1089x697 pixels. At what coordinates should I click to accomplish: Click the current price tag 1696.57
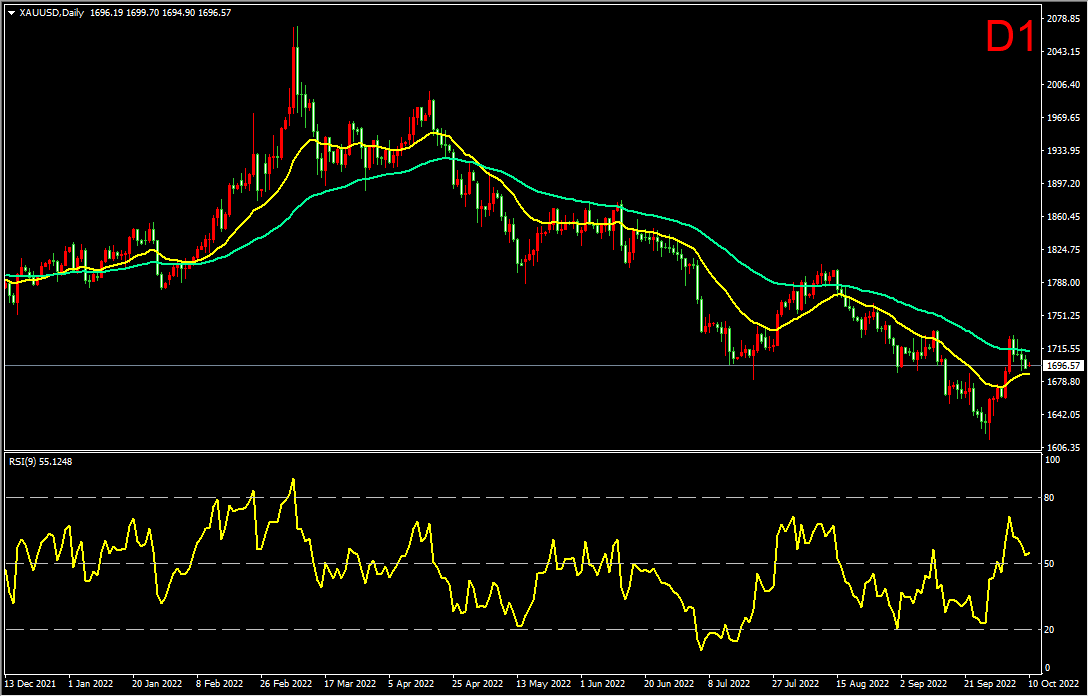tap(1063, 365)
